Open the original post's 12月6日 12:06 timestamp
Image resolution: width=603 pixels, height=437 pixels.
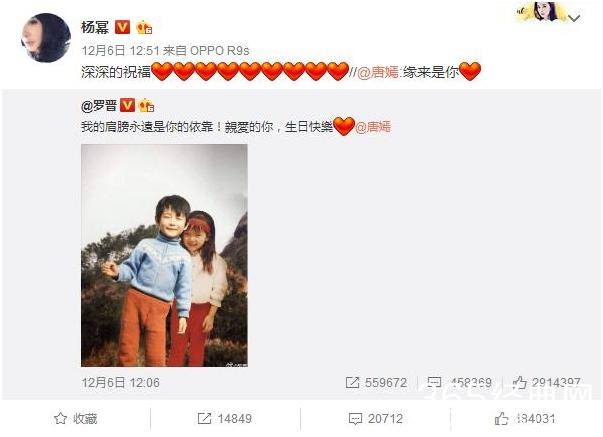coord(120,382)
